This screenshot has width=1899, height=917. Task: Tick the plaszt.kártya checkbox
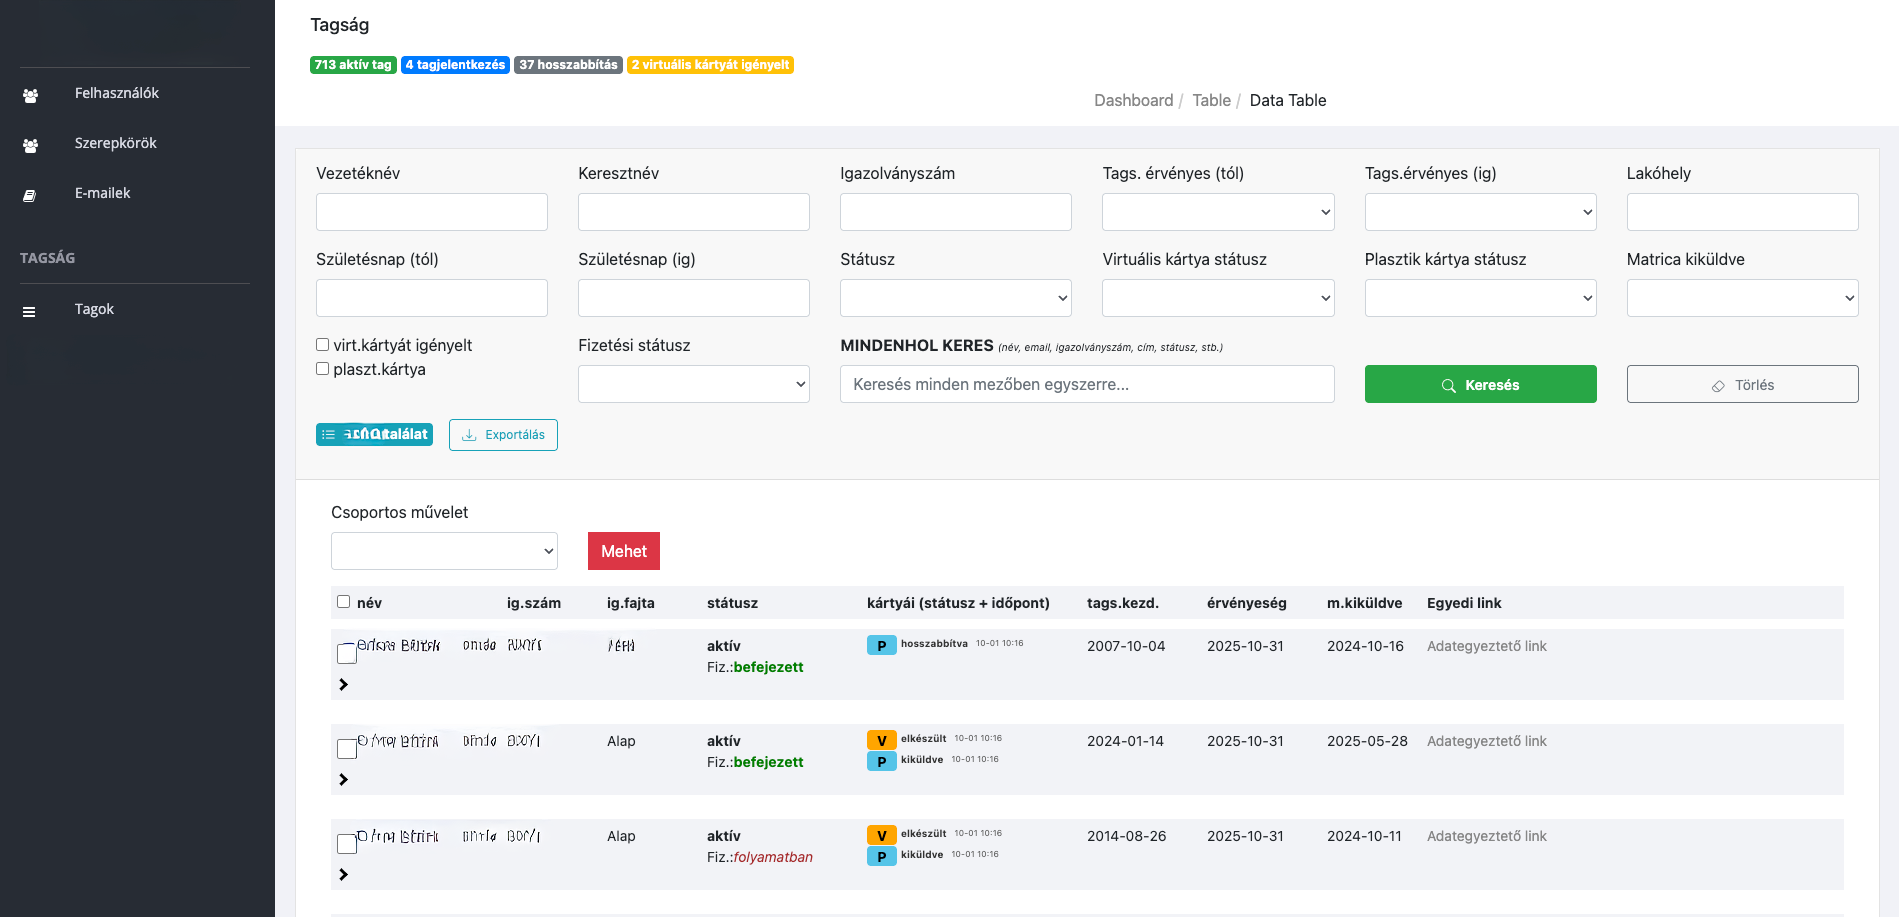[323, 369]
